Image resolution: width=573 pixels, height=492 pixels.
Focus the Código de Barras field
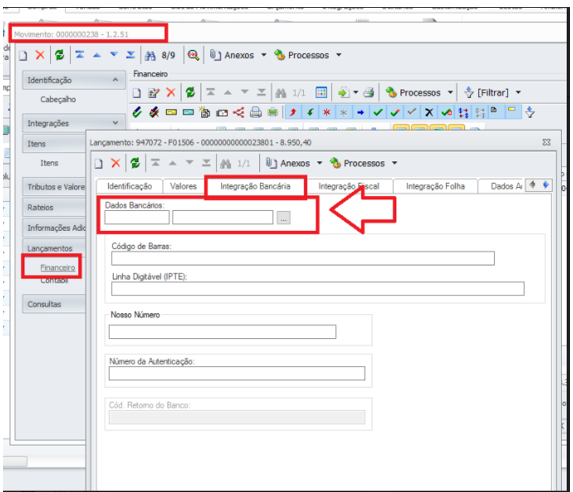click(303, 258)
